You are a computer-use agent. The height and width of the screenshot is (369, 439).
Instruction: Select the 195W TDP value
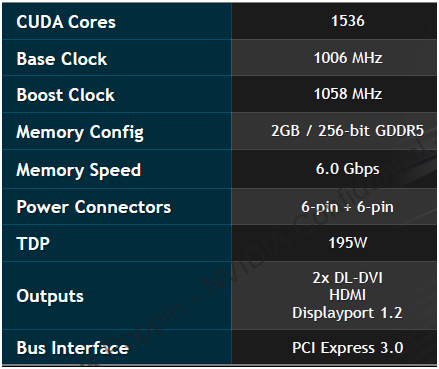(348, 243)
